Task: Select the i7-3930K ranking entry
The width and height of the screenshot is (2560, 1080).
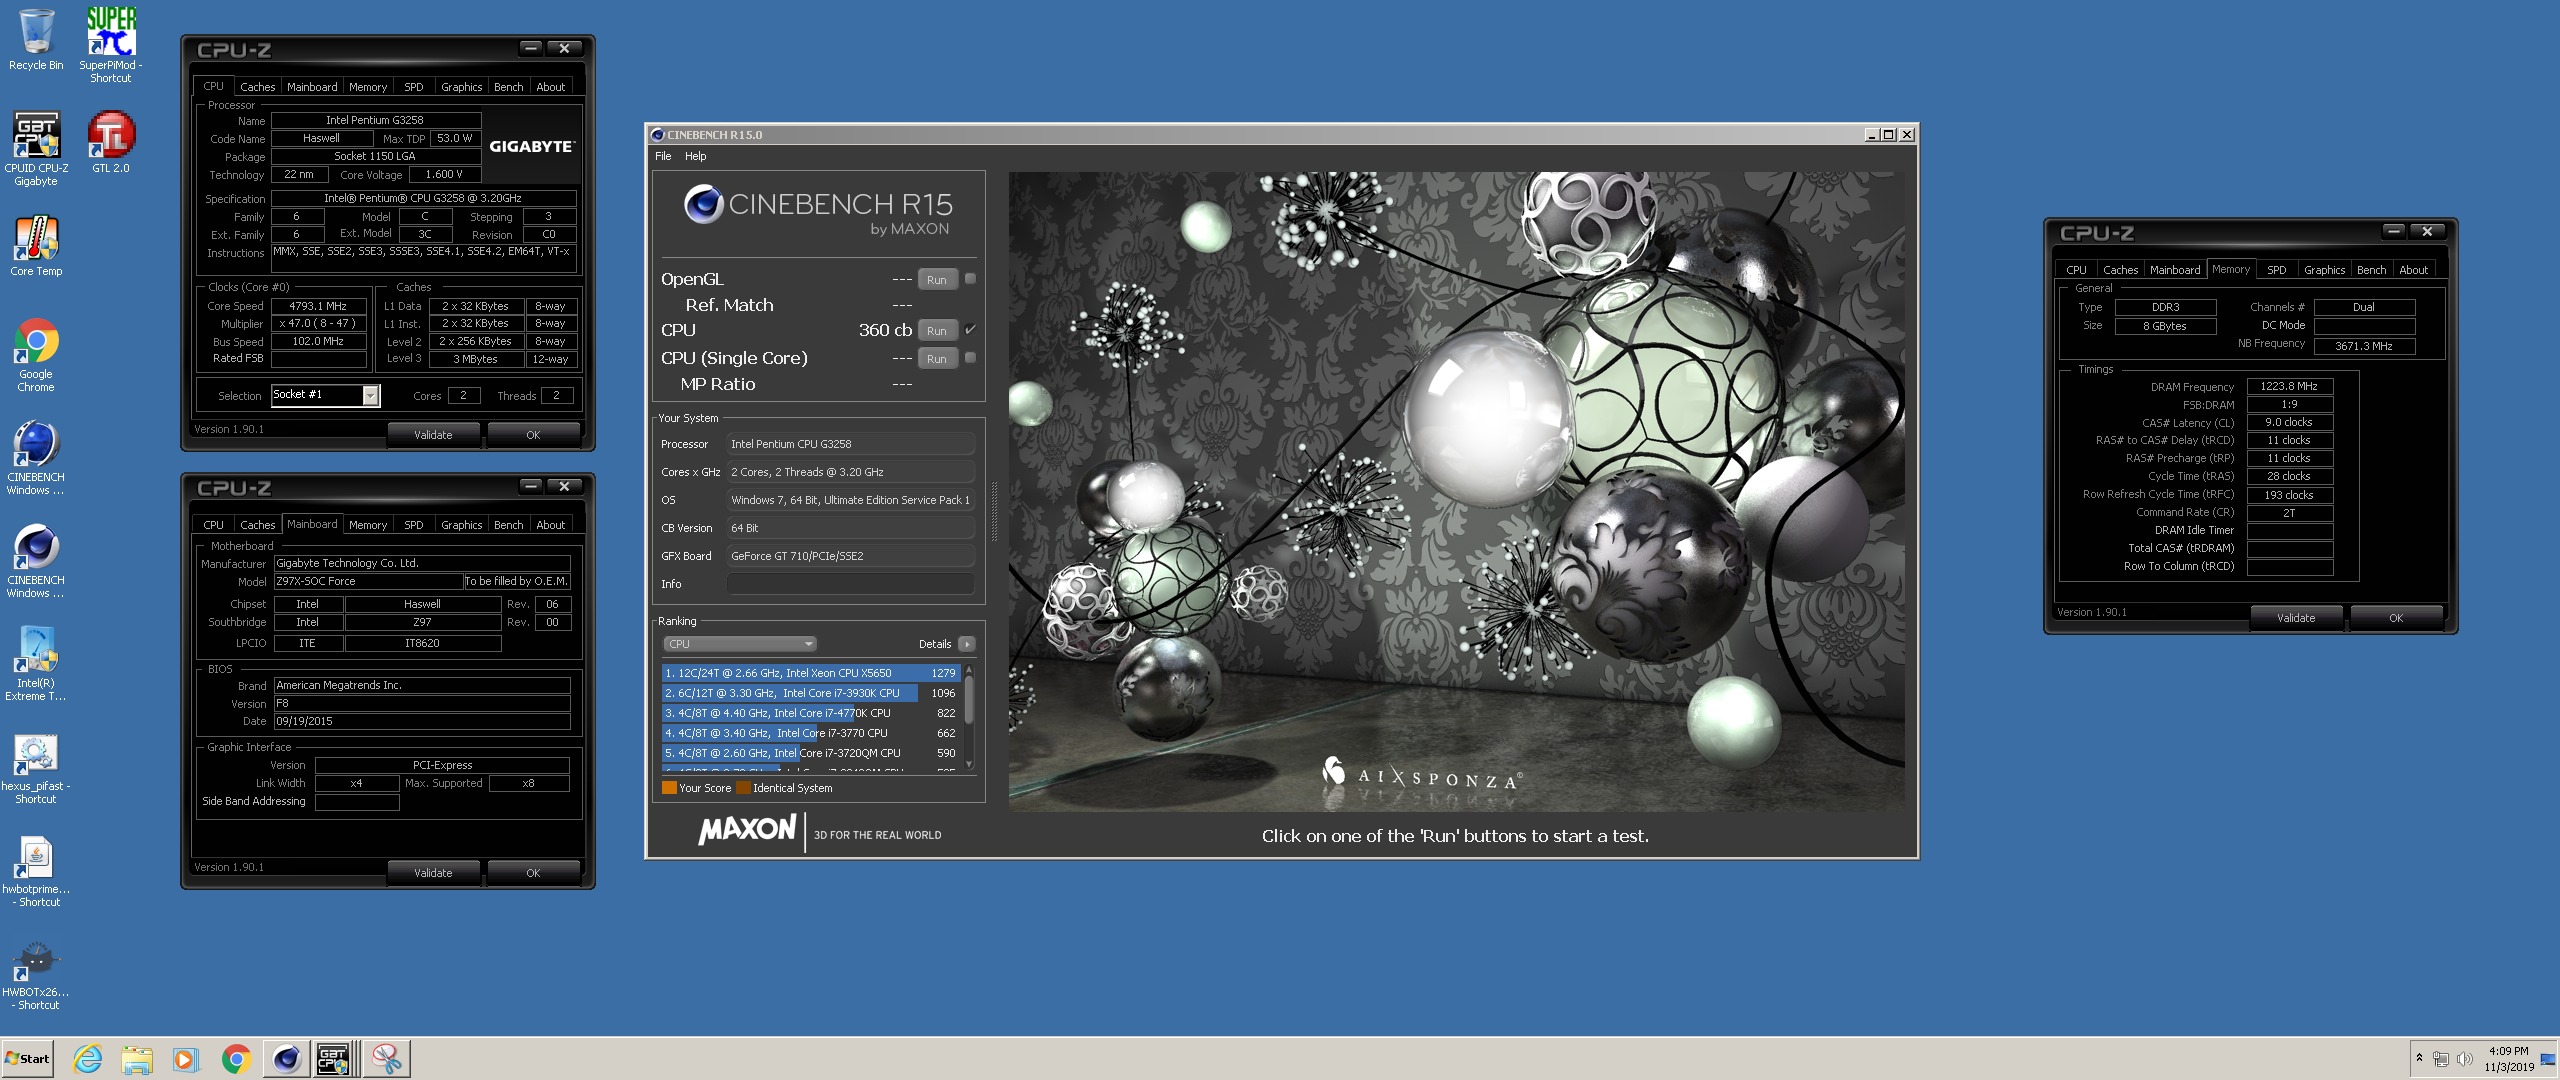Action: pos(811,693)
